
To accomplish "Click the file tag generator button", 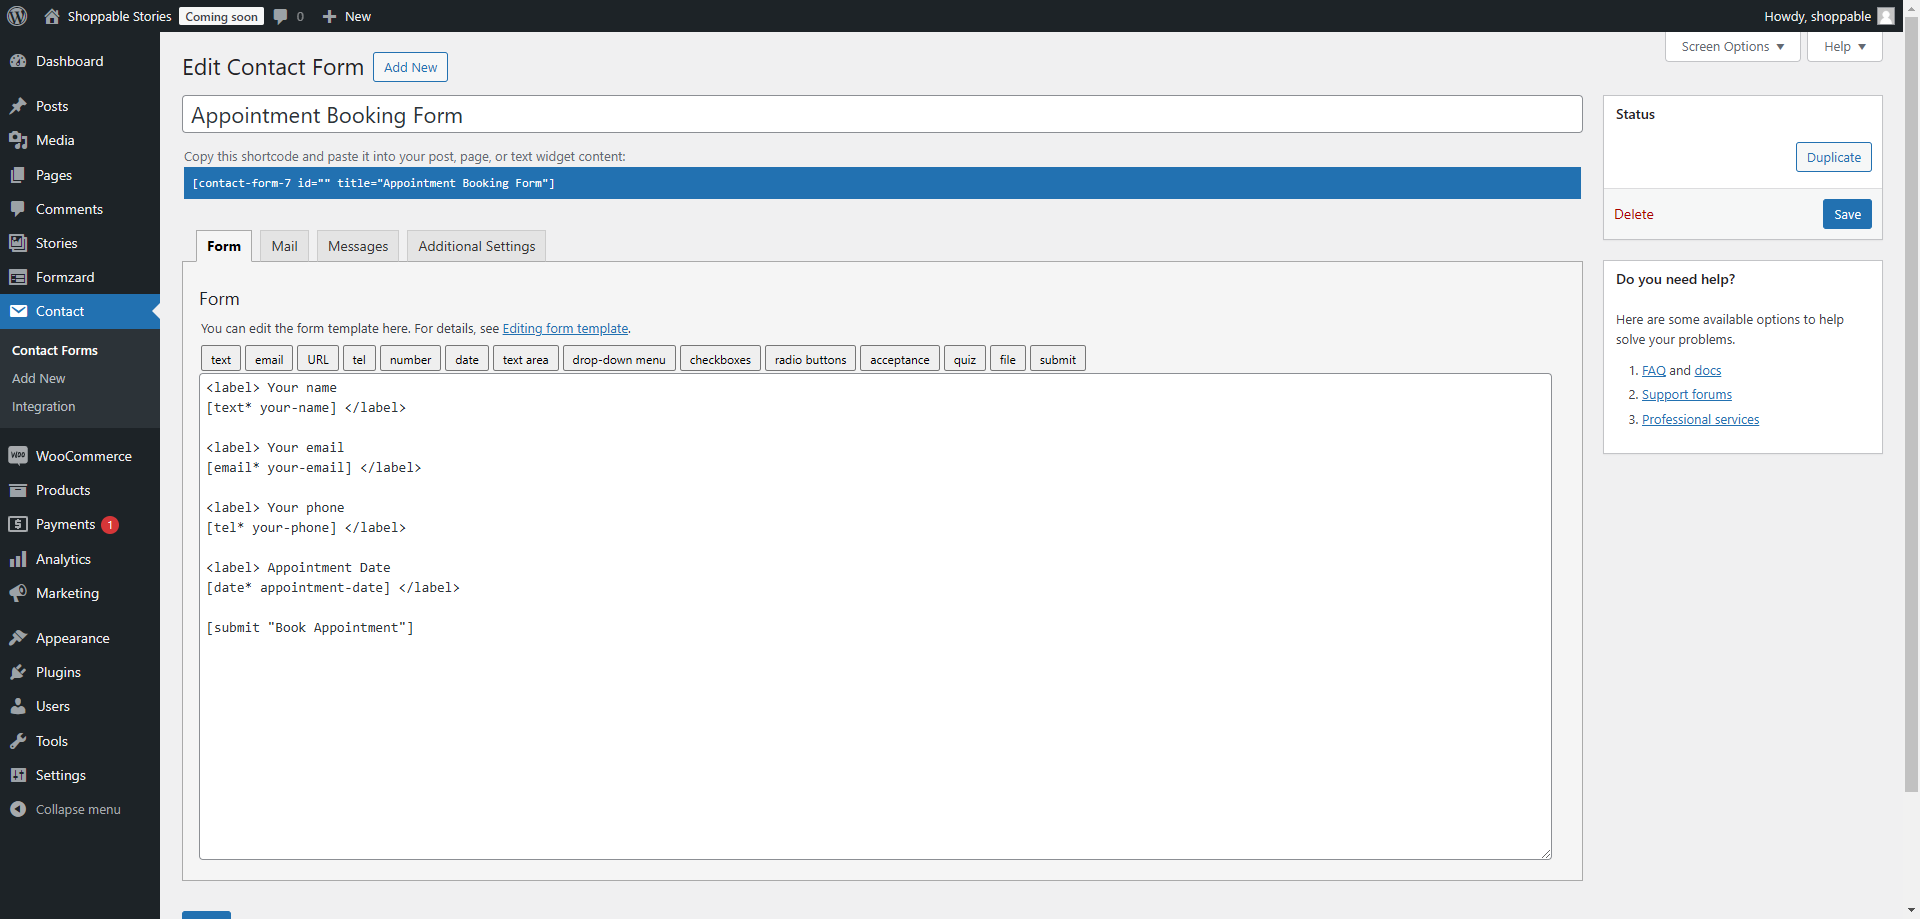I will tap(1007, 359).
